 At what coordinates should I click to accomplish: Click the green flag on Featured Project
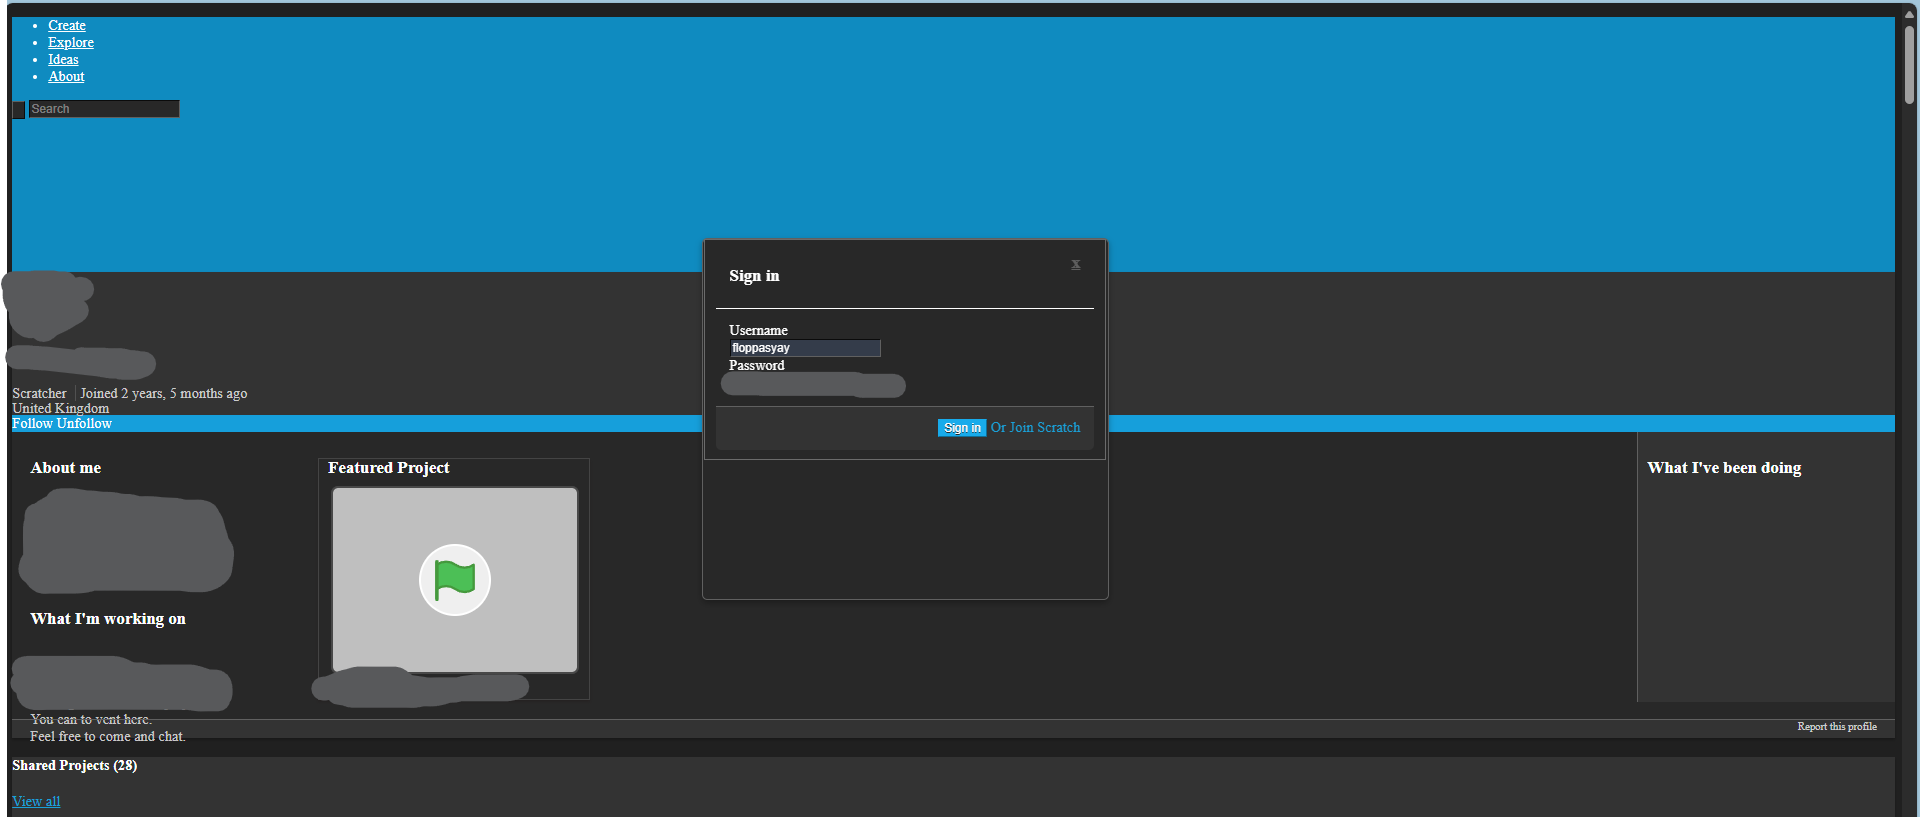pyautogui.click(x=455, y=580)
